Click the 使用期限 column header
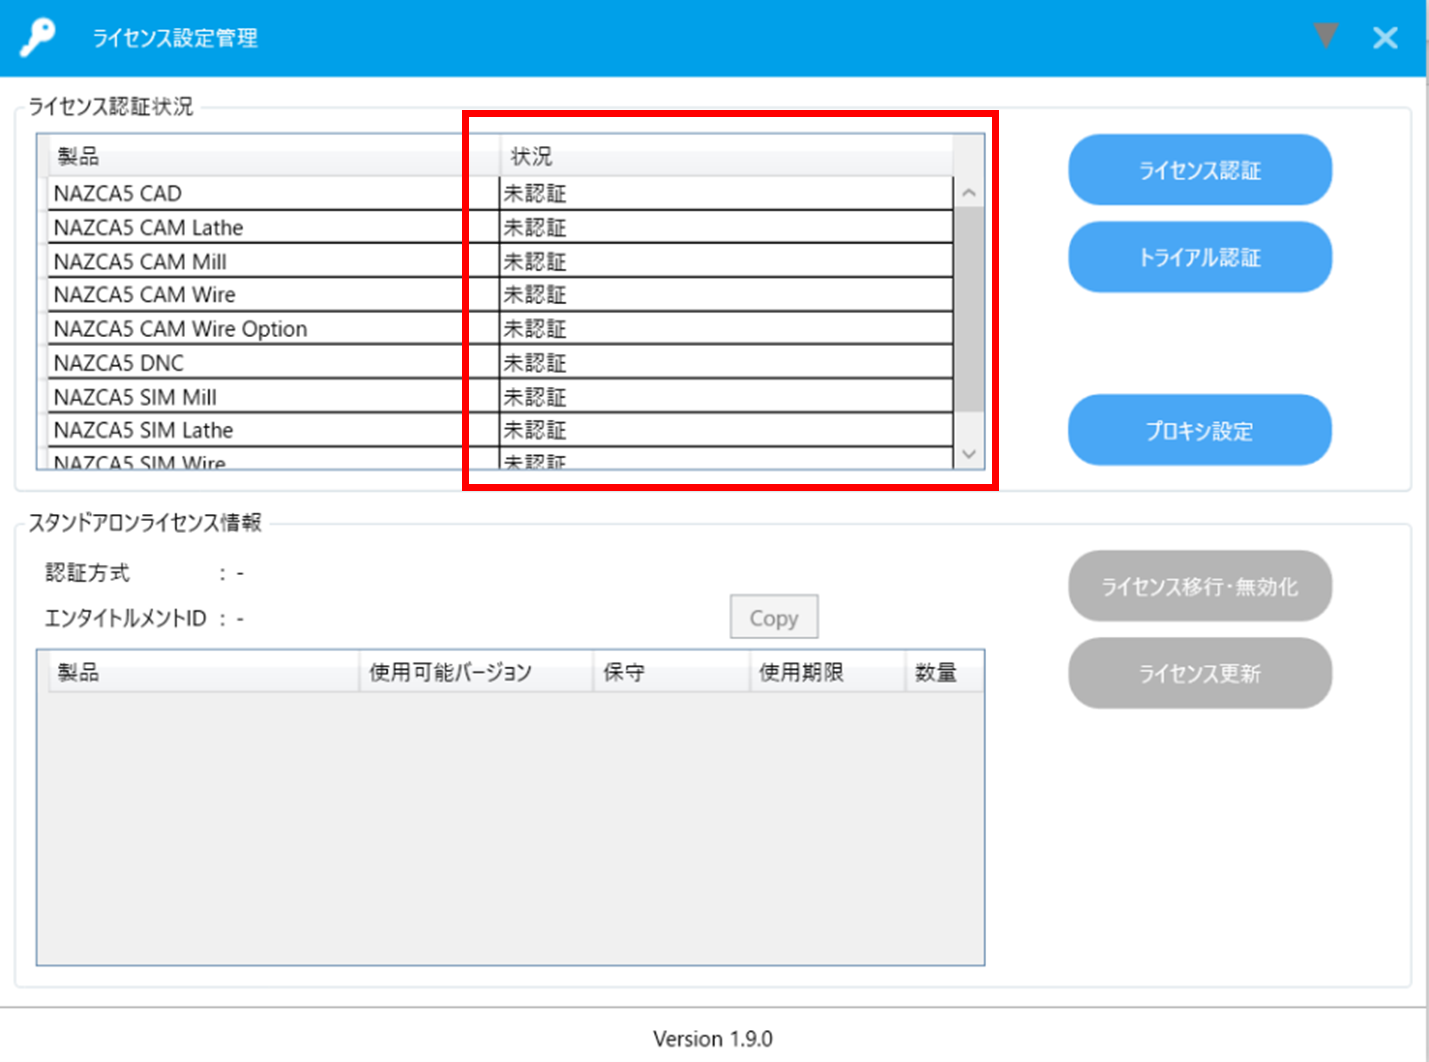Viewport: 1429px width, 1062px height. point(827,672)
